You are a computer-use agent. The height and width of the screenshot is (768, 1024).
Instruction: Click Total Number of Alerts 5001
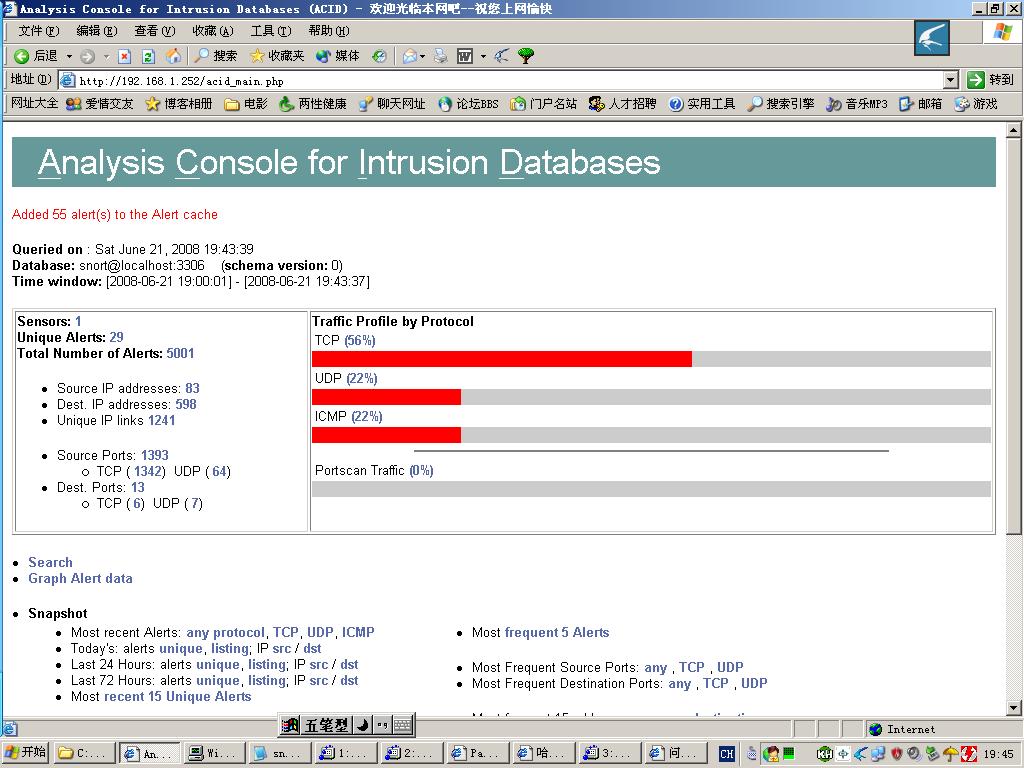click(180, 353)
